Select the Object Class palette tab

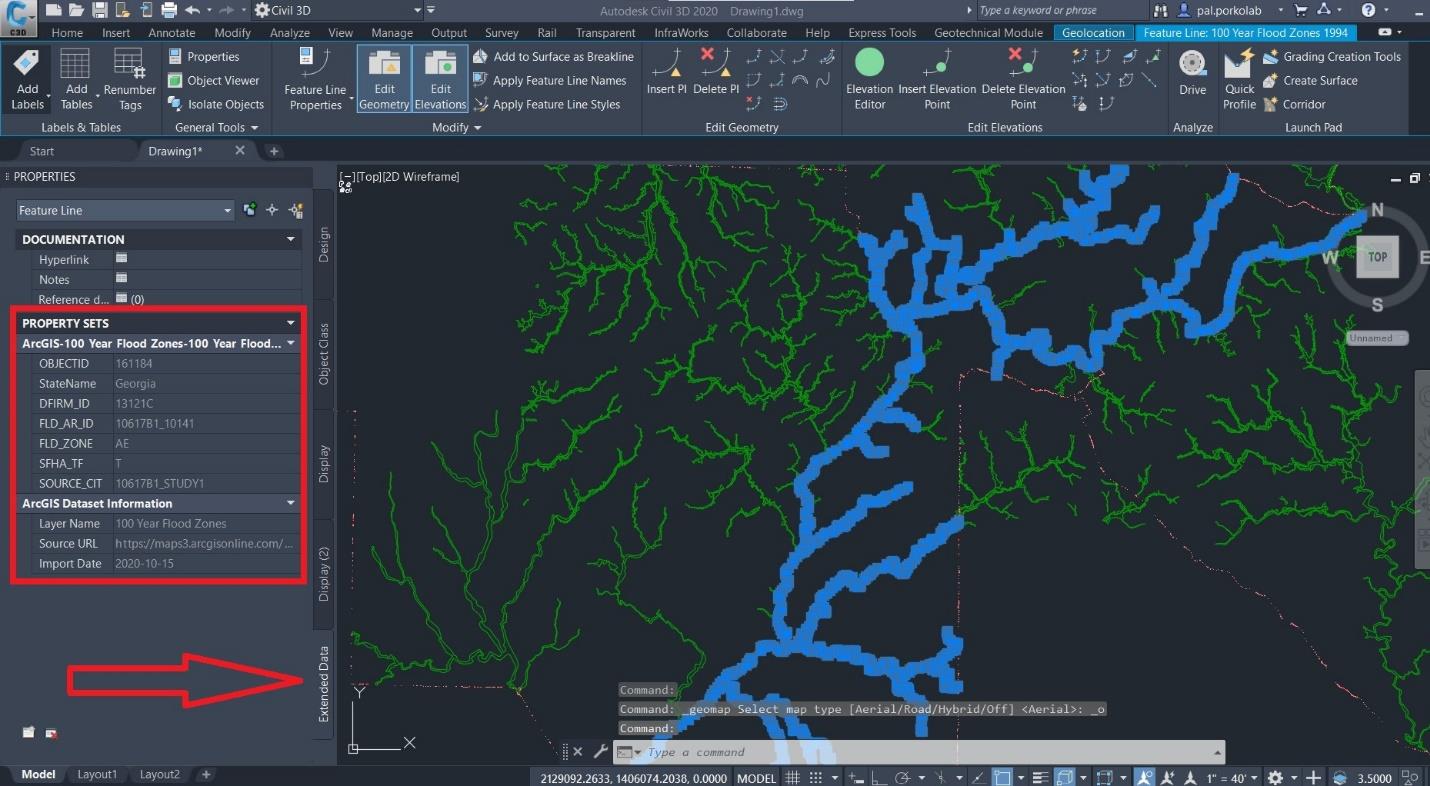coord(323,354)
